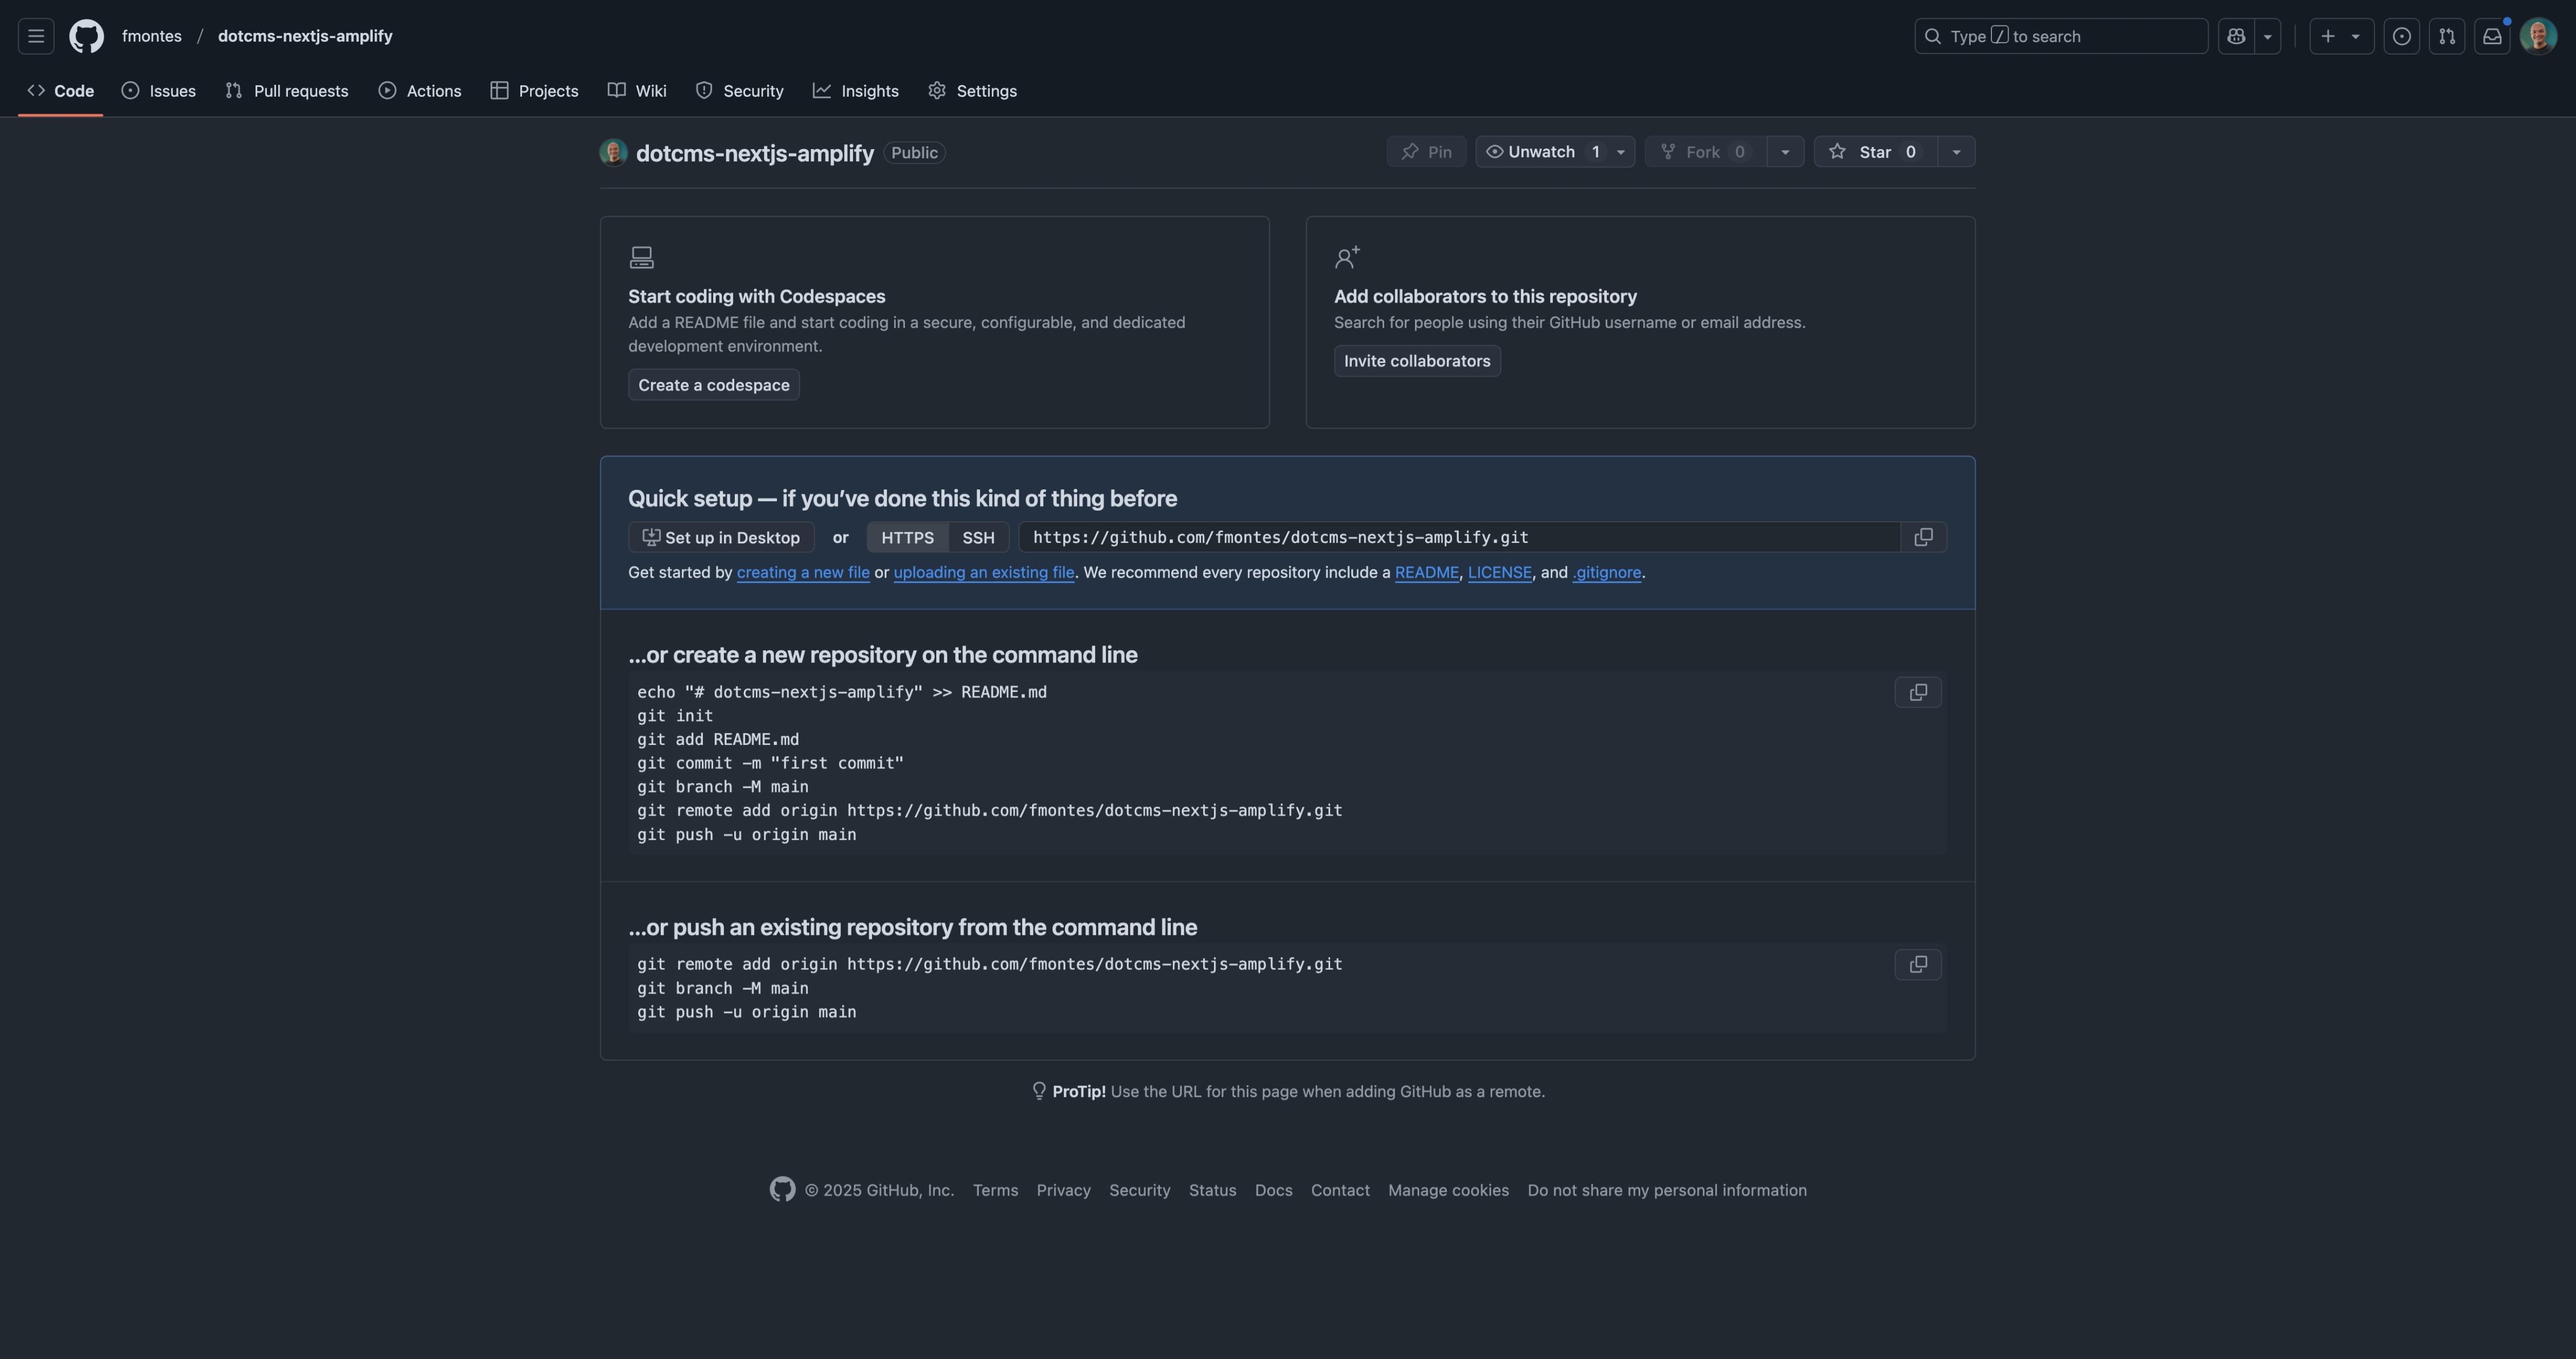Viewport: 2576px width, 1359px height.
Task: Copy the repository HTTPS URL
Action: (x=1924, y=537)
